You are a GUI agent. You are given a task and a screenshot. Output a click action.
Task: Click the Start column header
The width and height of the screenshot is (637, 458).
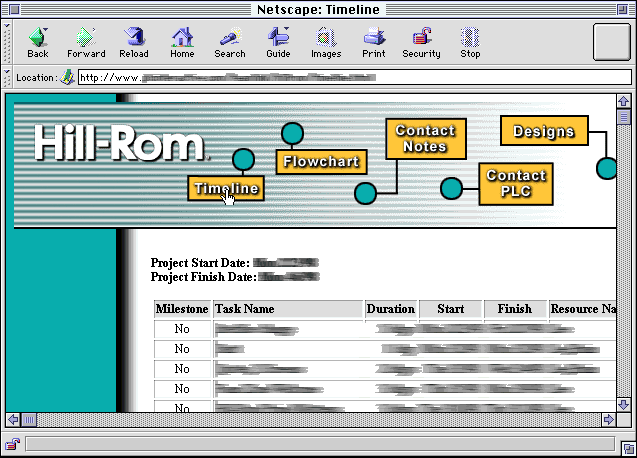point(451,309)
